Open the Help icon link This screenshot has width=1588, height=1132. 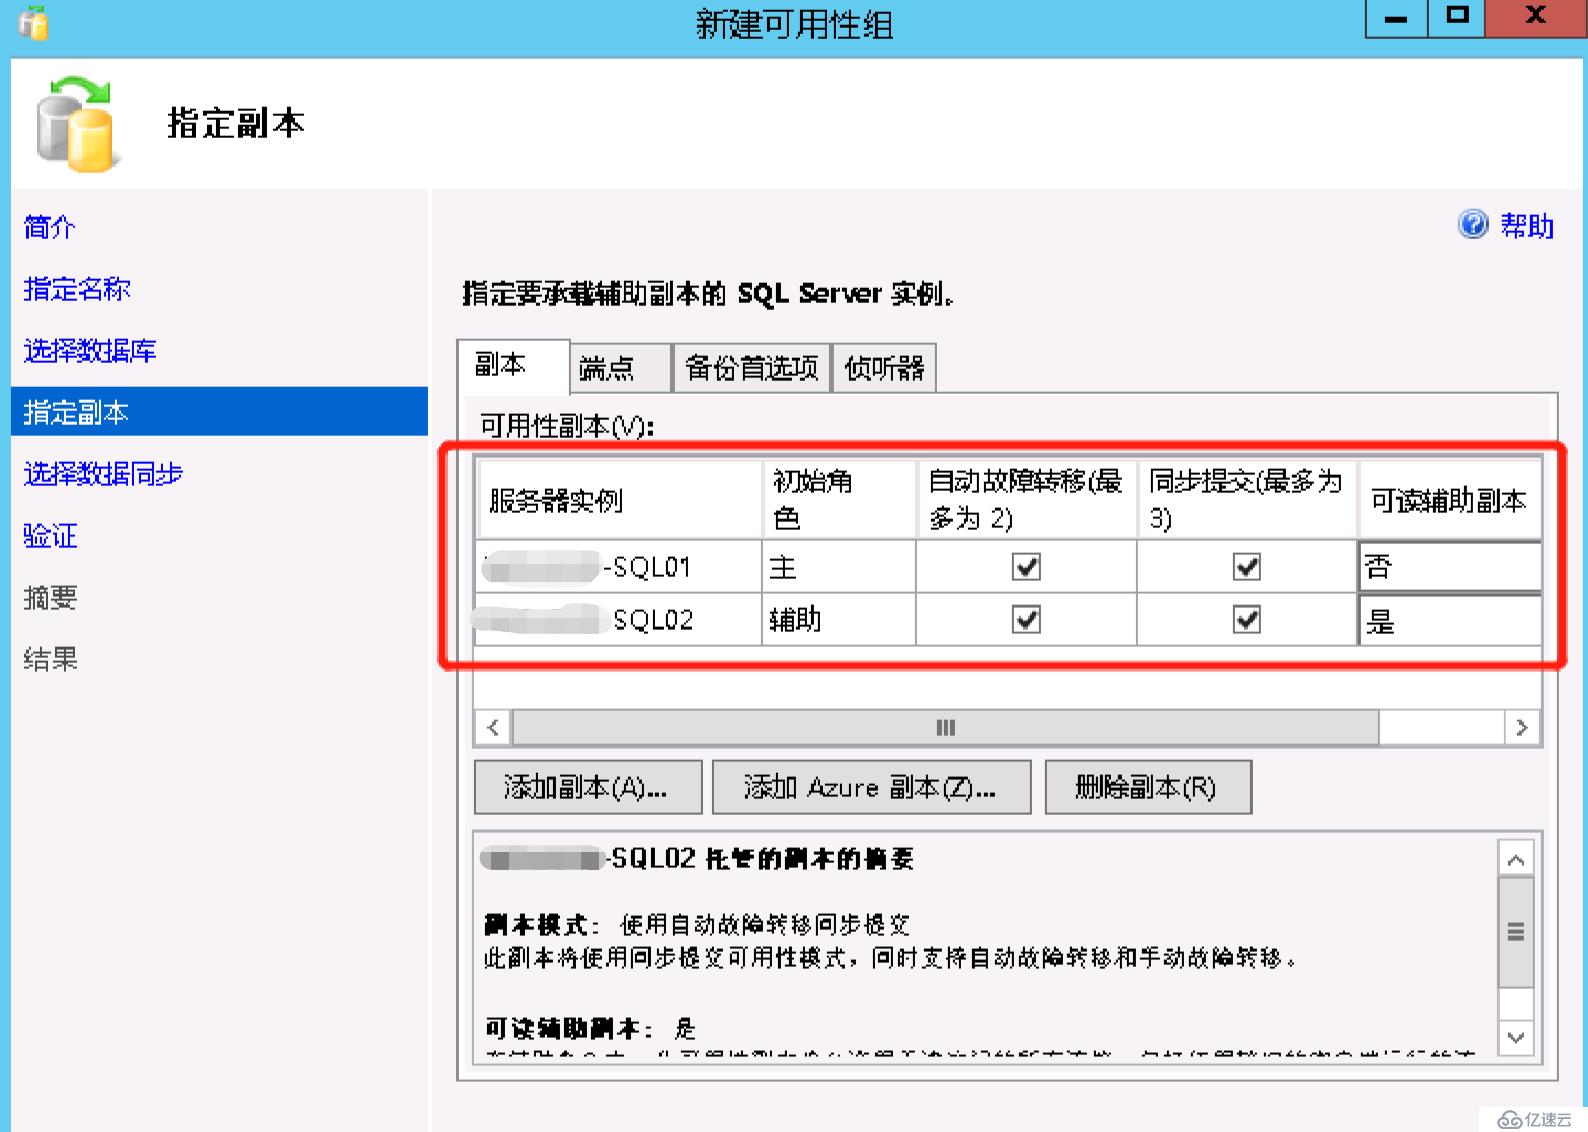(1473, 225)
